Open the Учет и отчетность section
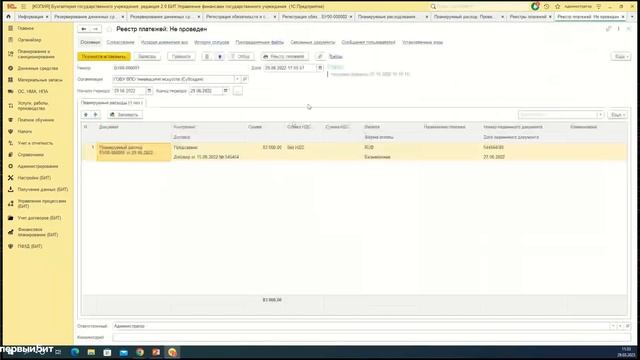The width and height of the screenshot is (640, 360). click(x=35, y=143)
